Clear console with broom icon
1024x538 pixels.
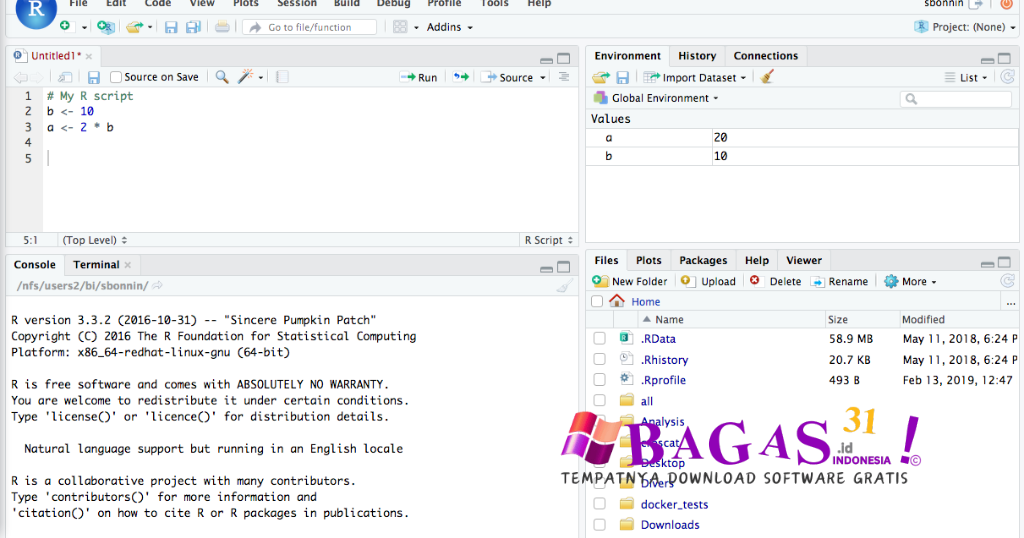[x=565, y=285]
